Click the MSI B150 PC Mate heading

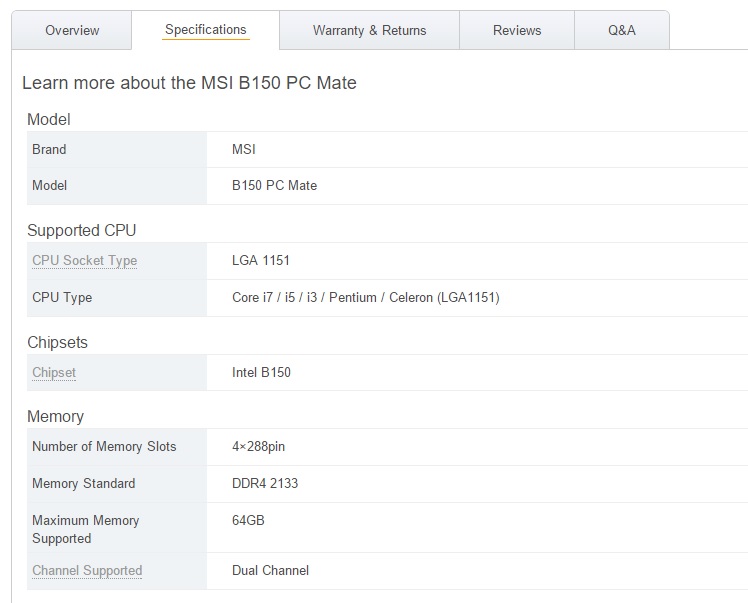(x=189, y=83)
